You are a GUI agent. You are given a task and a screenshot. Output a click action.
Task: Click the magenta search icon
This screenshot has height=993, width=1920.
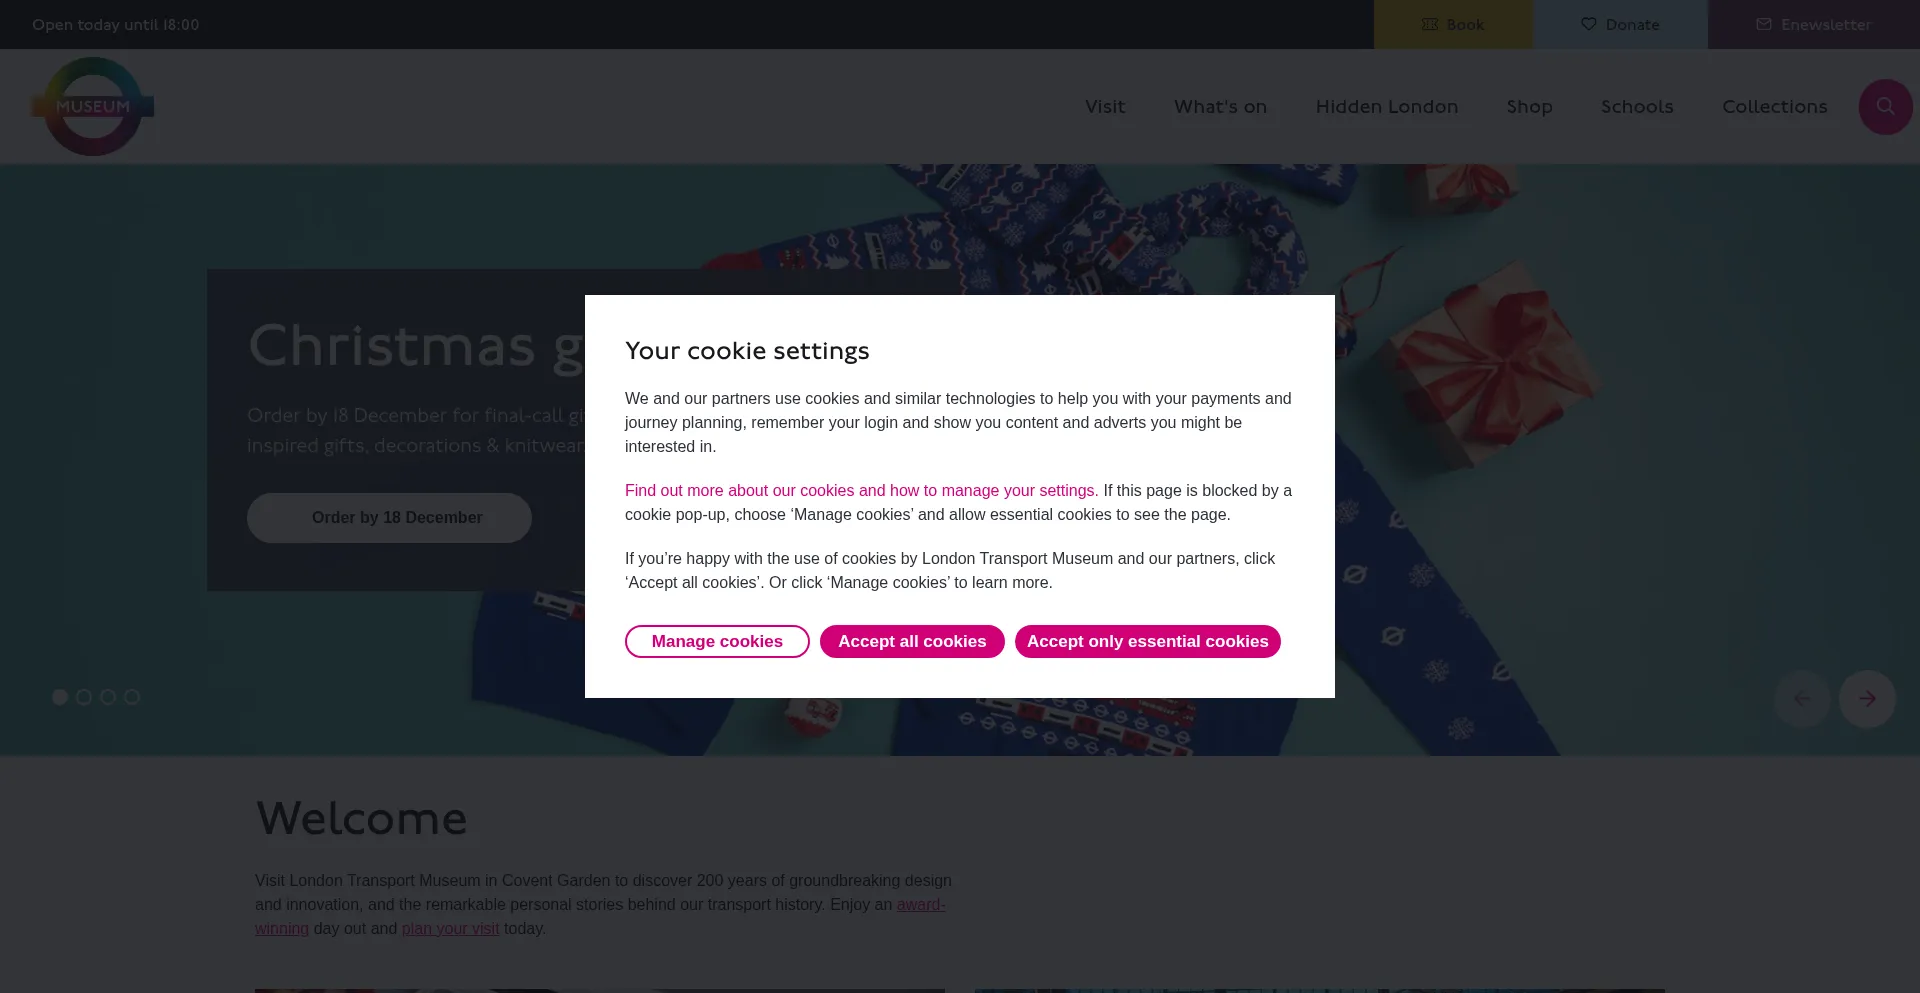pyautogui.click(x=1885, y=107)
